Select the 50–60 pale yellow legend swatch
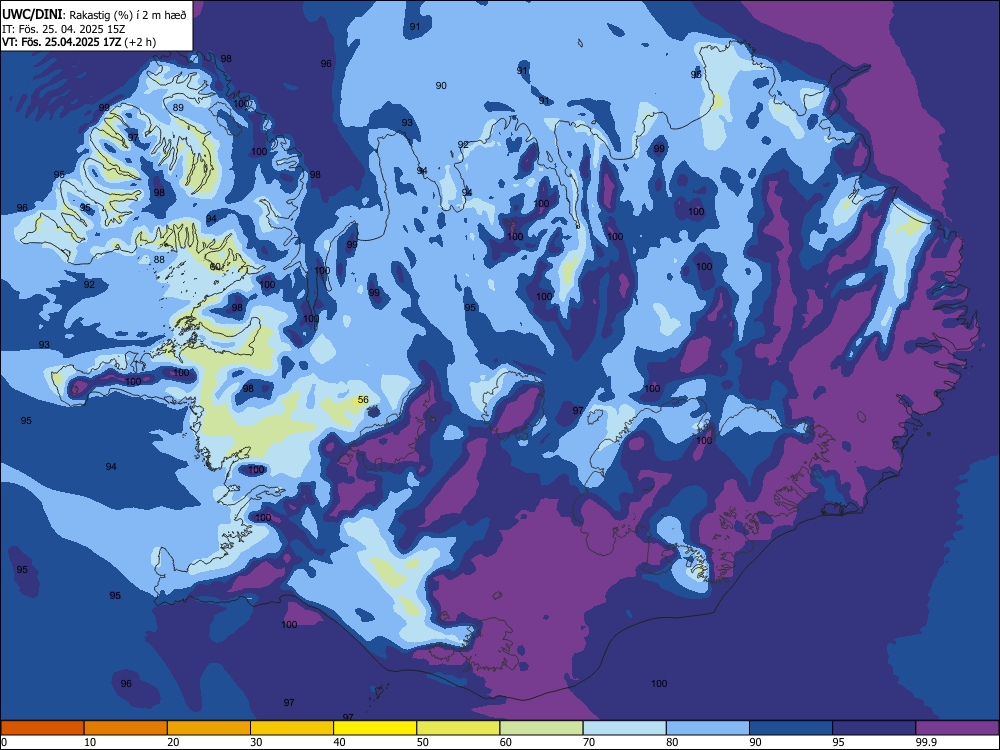Viewport: 1000px width, 750px height. pos(458,727)
